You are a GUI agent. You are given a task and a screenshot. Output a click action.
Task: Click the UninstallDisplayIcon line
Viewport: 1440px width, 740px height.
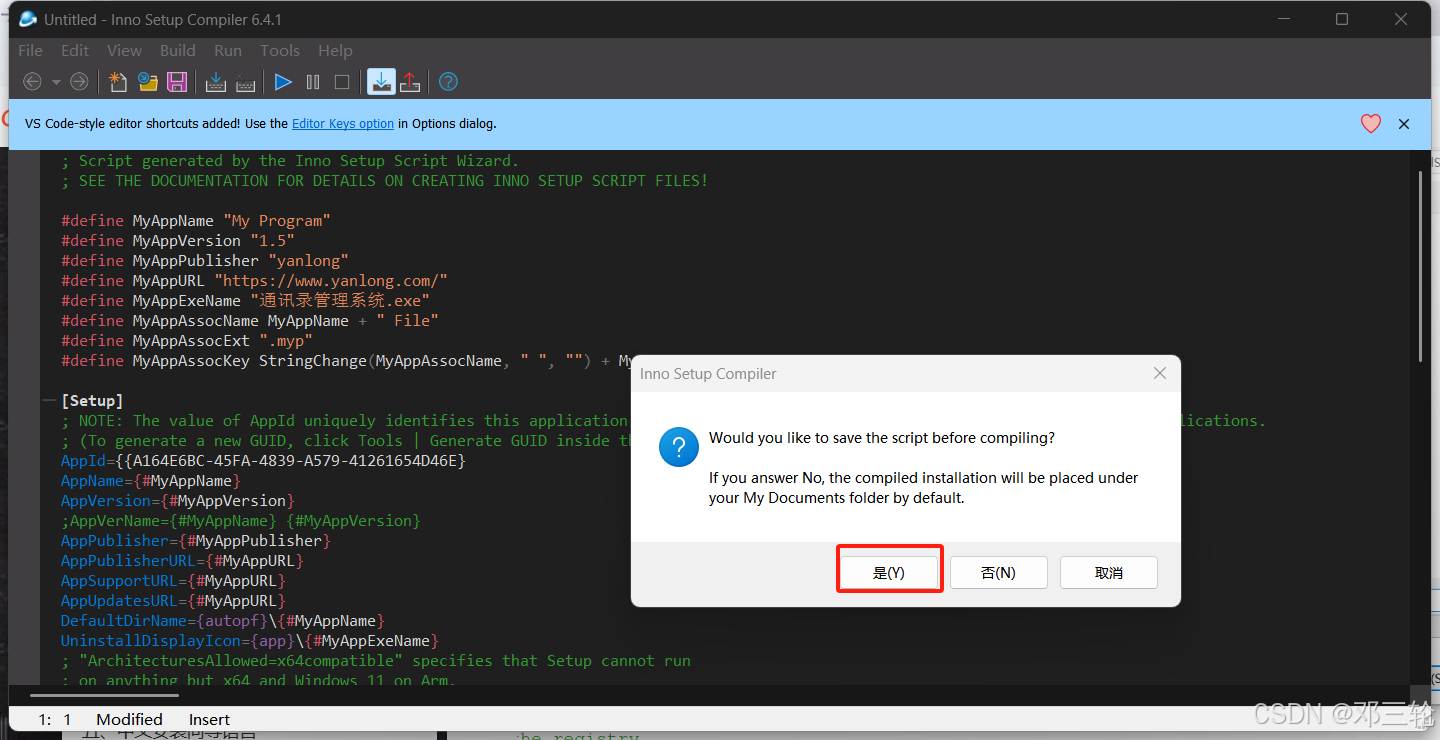pyautogui.click(x=250, y=641)
